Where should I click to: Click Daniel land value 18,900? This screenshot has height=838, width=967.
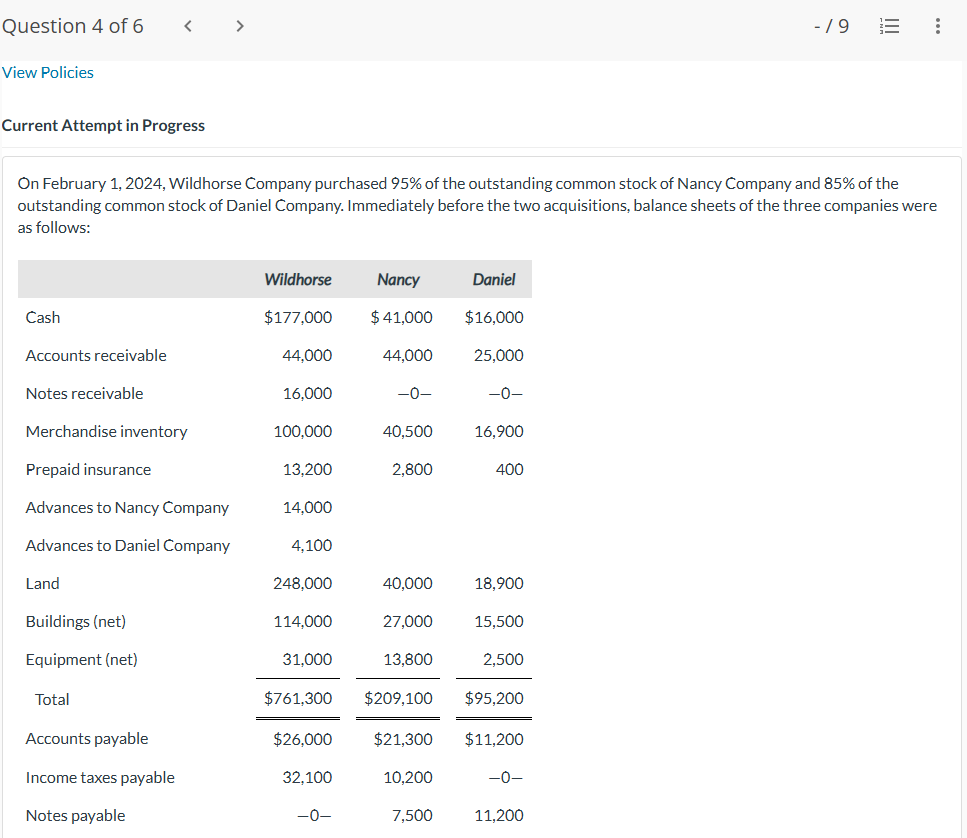498,584
